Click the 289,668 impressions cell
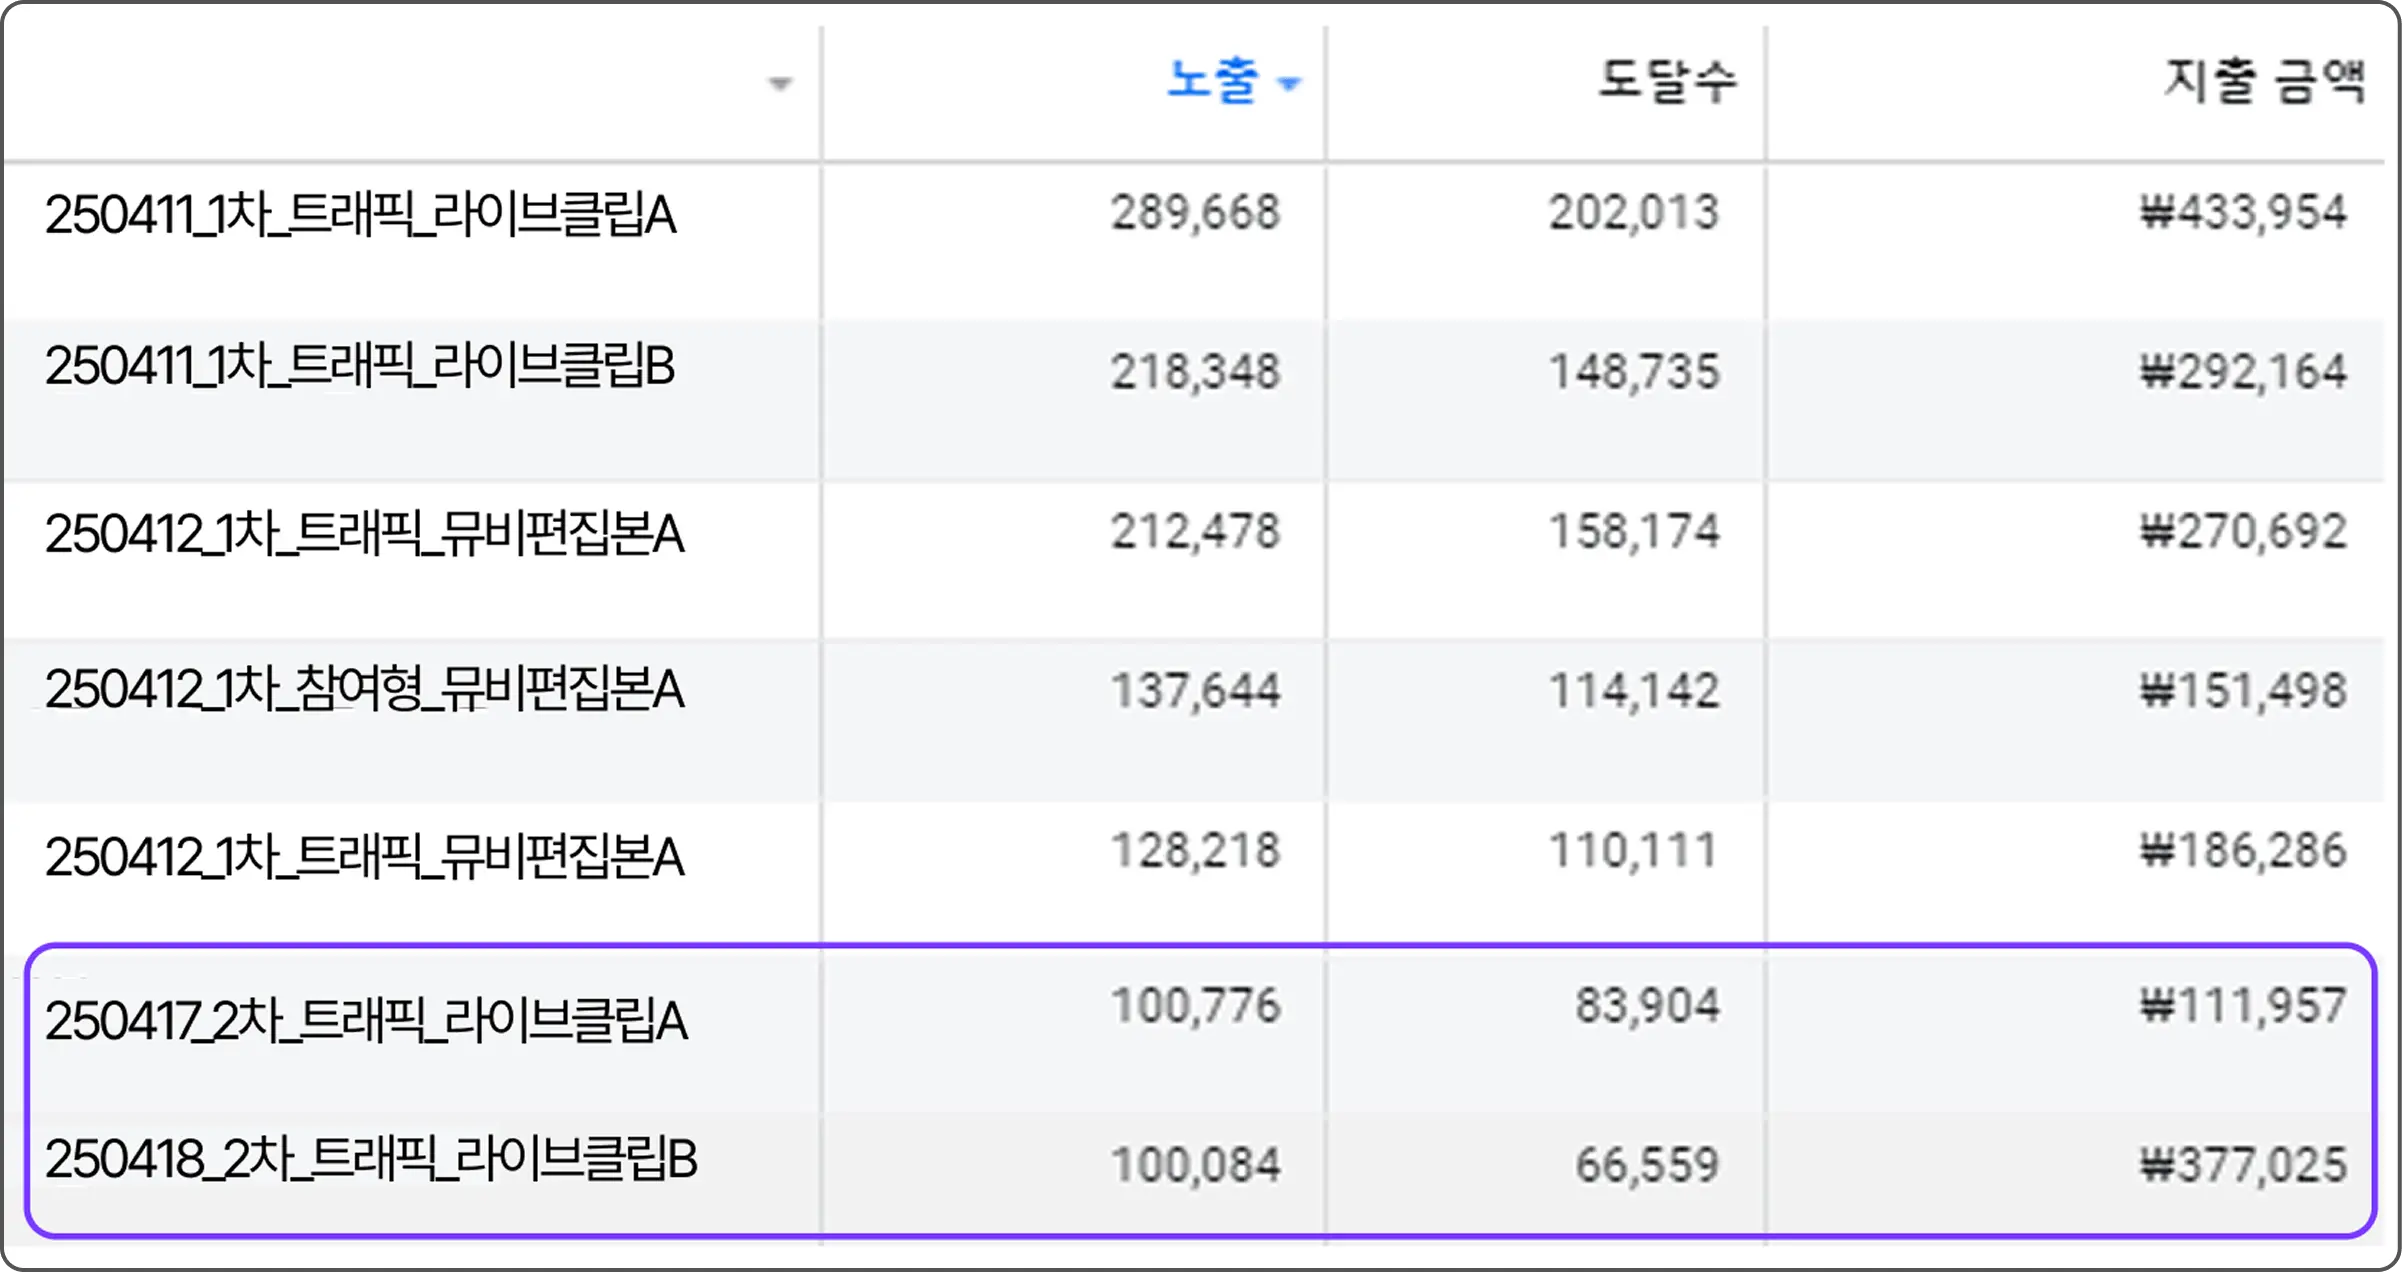Screen dimensions: 2402x1272 click(x=1196, y=212)
